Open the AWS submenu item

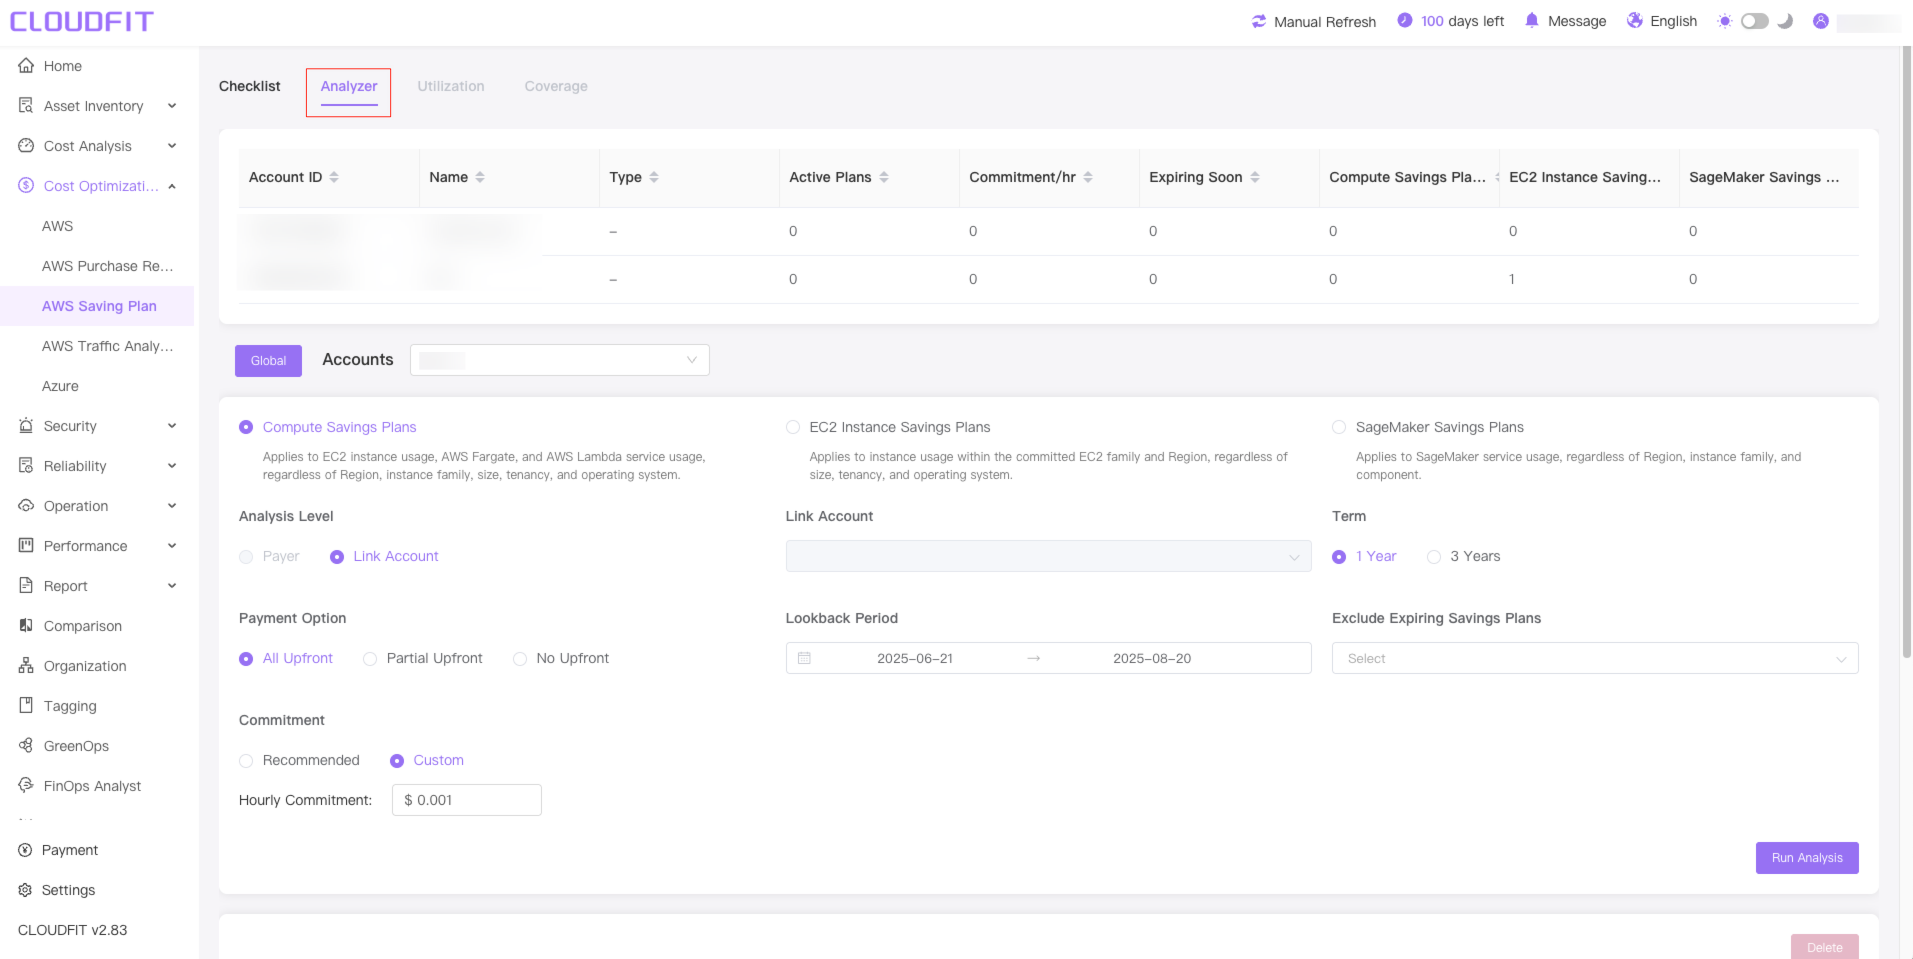pos(57,226)
